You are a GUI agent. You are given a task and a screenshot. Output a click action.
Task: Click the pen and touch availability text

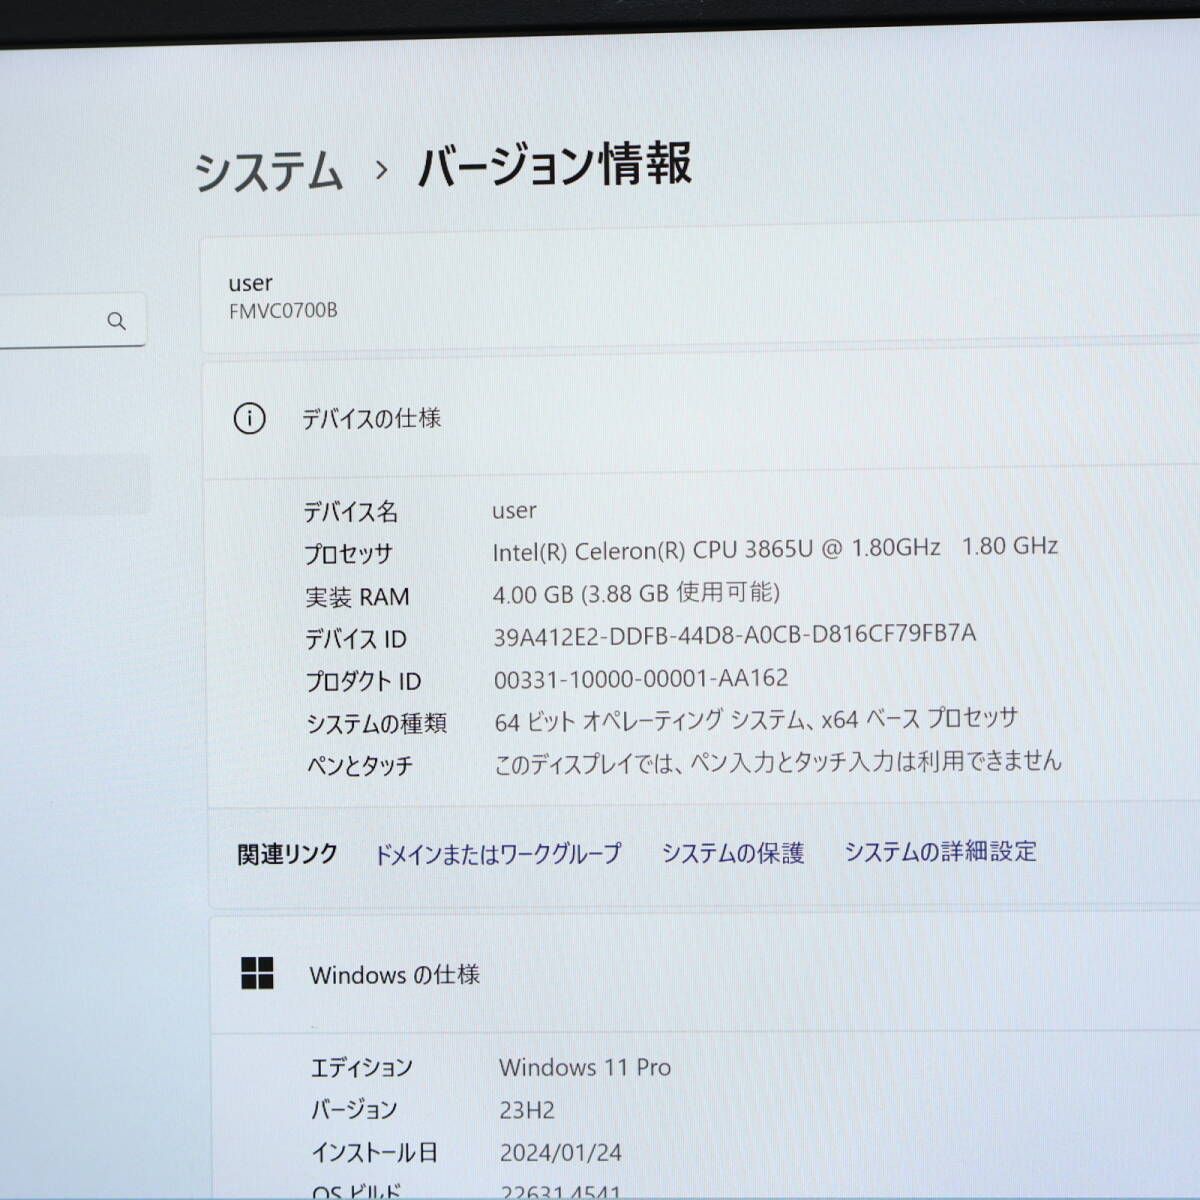pyautogui.click(x=778, y=762)
